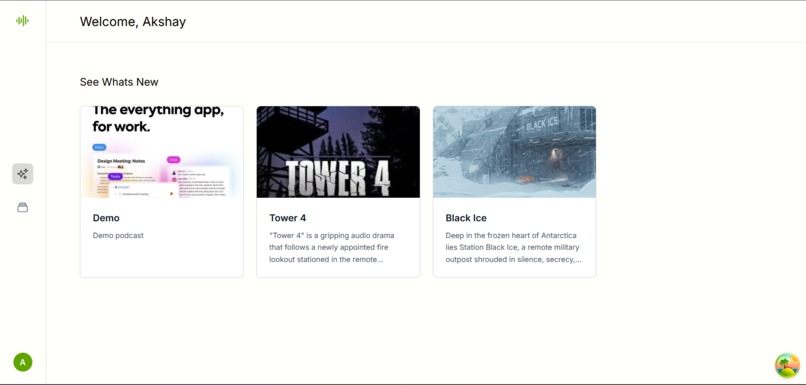Click the Tower 4 gripping audio drama description
806x385 pixels.
coord(332,247)
